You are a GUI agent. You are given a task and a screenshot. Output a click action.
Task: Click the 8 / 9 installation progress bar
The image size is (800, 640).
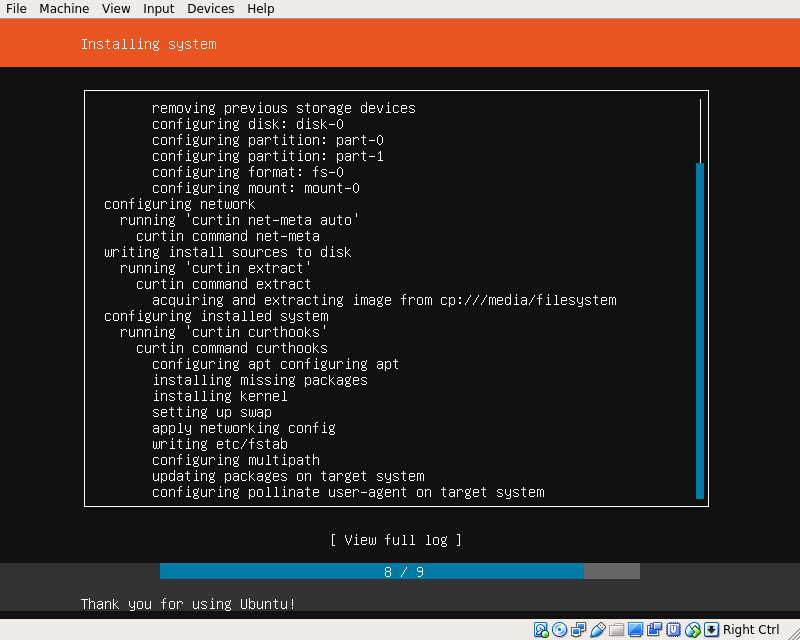click(400, 572)
